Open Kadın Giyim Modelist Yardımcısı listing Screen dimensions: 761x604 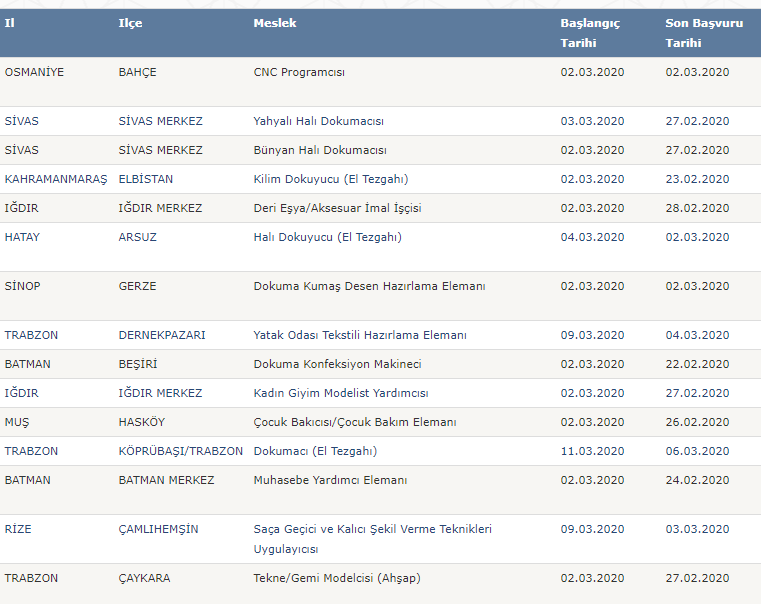341,393
